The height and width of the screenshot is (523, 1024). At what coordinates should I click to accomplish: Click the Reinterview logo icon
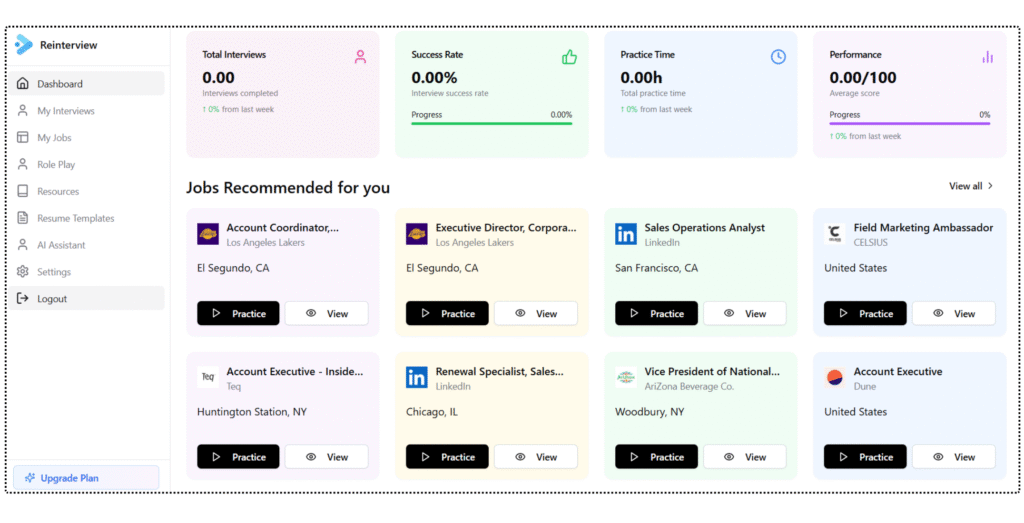(x=24, y=45)
